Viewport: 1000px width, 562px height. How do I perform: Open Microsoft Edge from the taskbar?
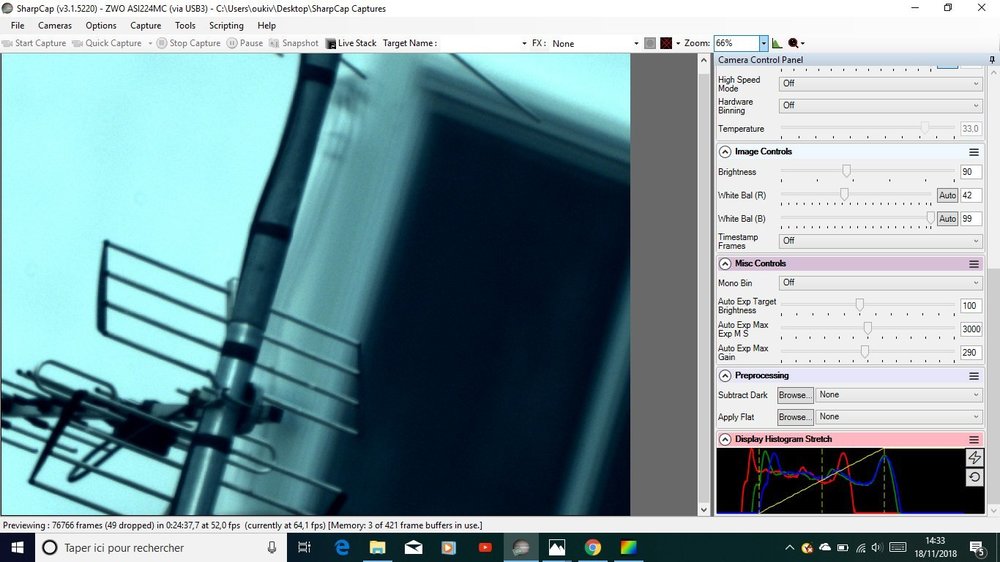point(342,547)
